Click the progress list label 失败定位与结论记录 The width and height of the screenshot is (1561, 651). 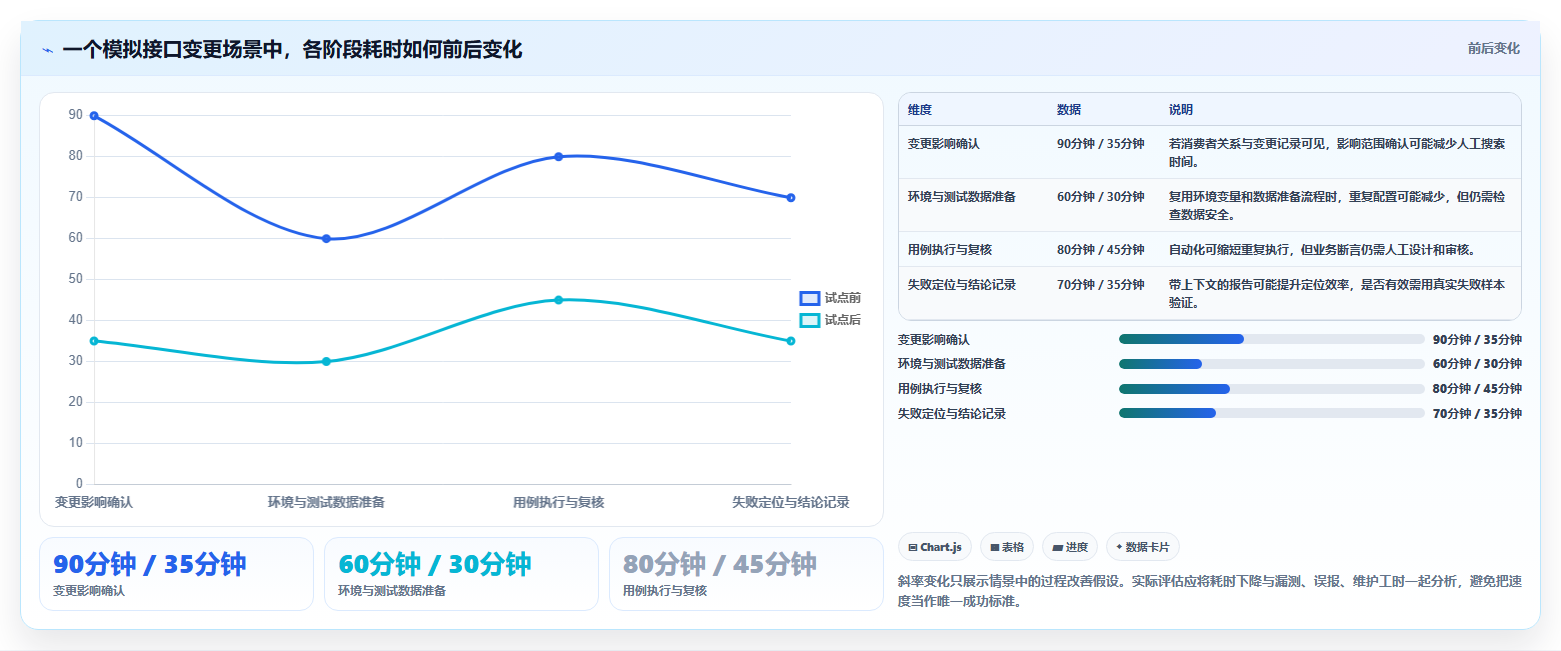(952, 414)
